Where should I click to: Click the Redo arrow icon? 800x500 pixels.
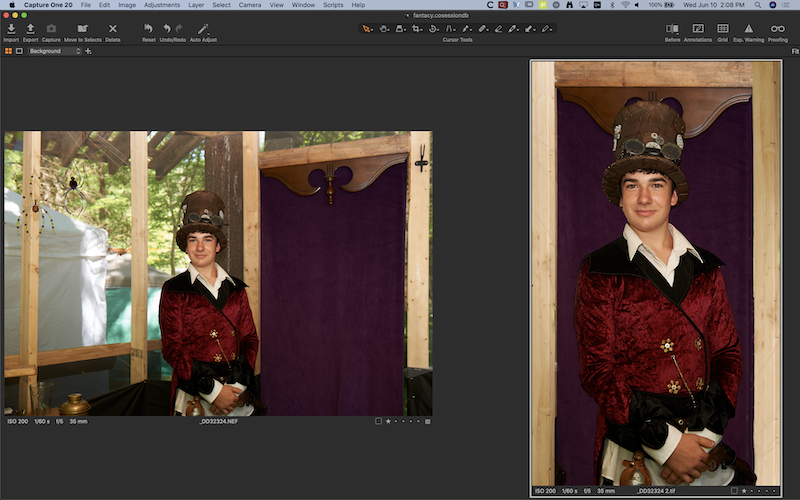179,28
